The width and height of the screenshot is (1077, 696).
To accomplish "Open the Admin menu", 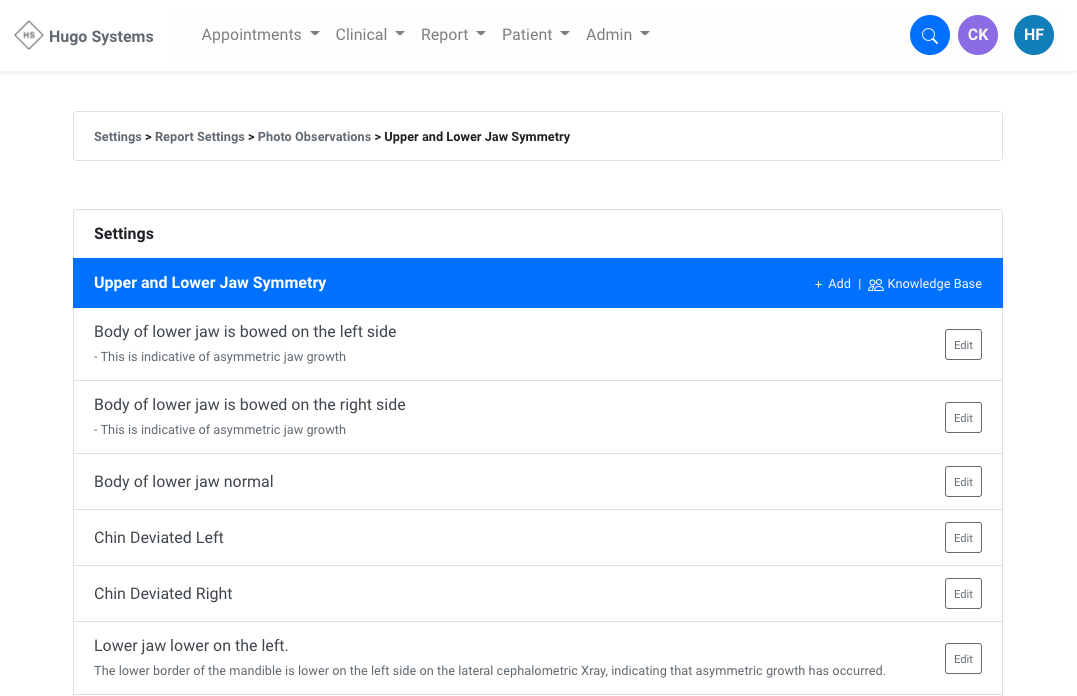I will 617,35.
